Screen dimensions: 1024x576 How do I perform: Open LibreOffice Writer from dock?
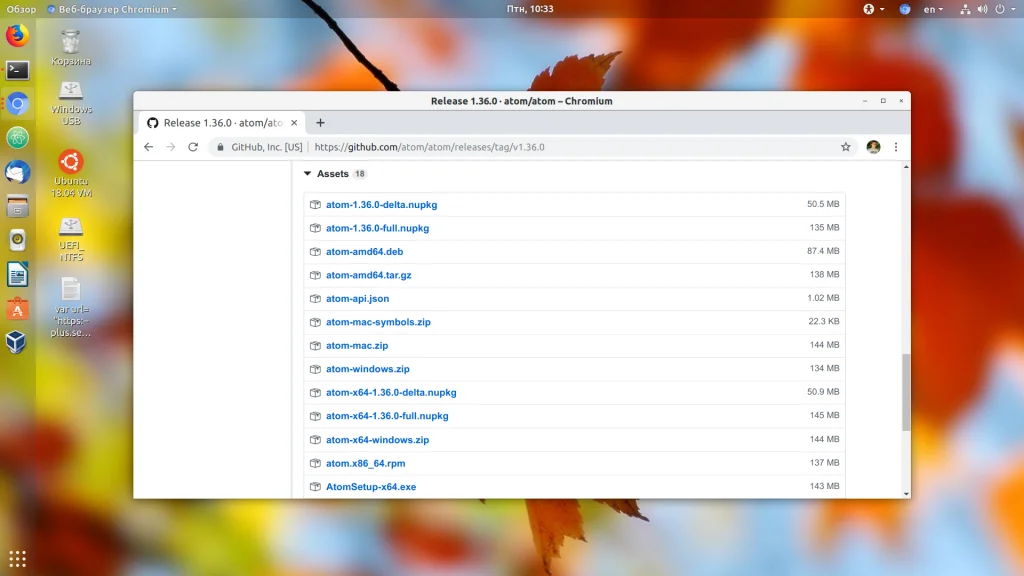point(18,274)
